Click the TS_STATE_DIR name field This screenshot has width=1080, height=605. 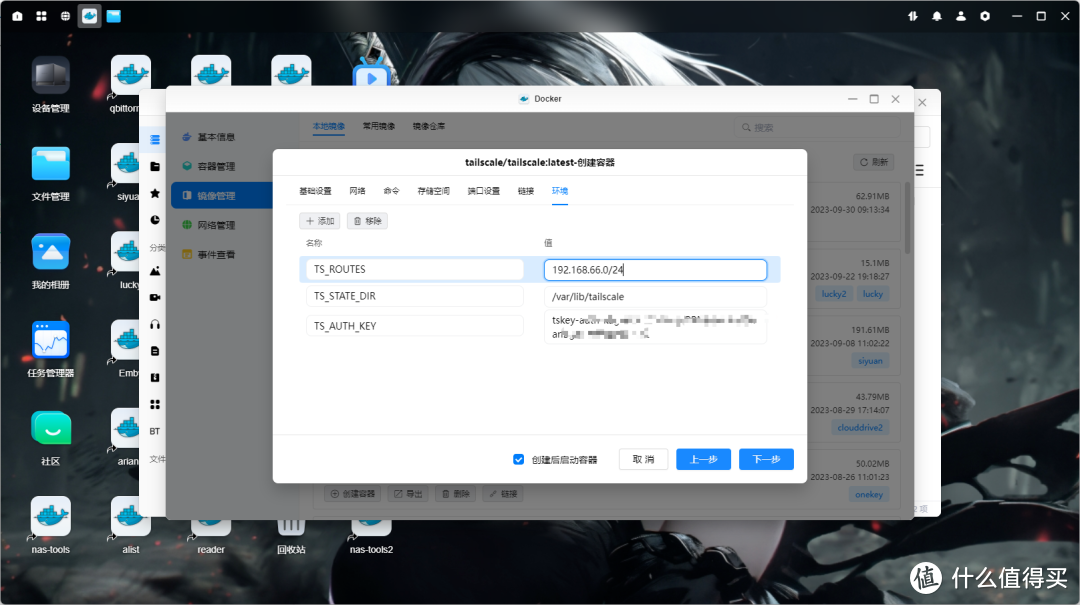click(414, 297)
